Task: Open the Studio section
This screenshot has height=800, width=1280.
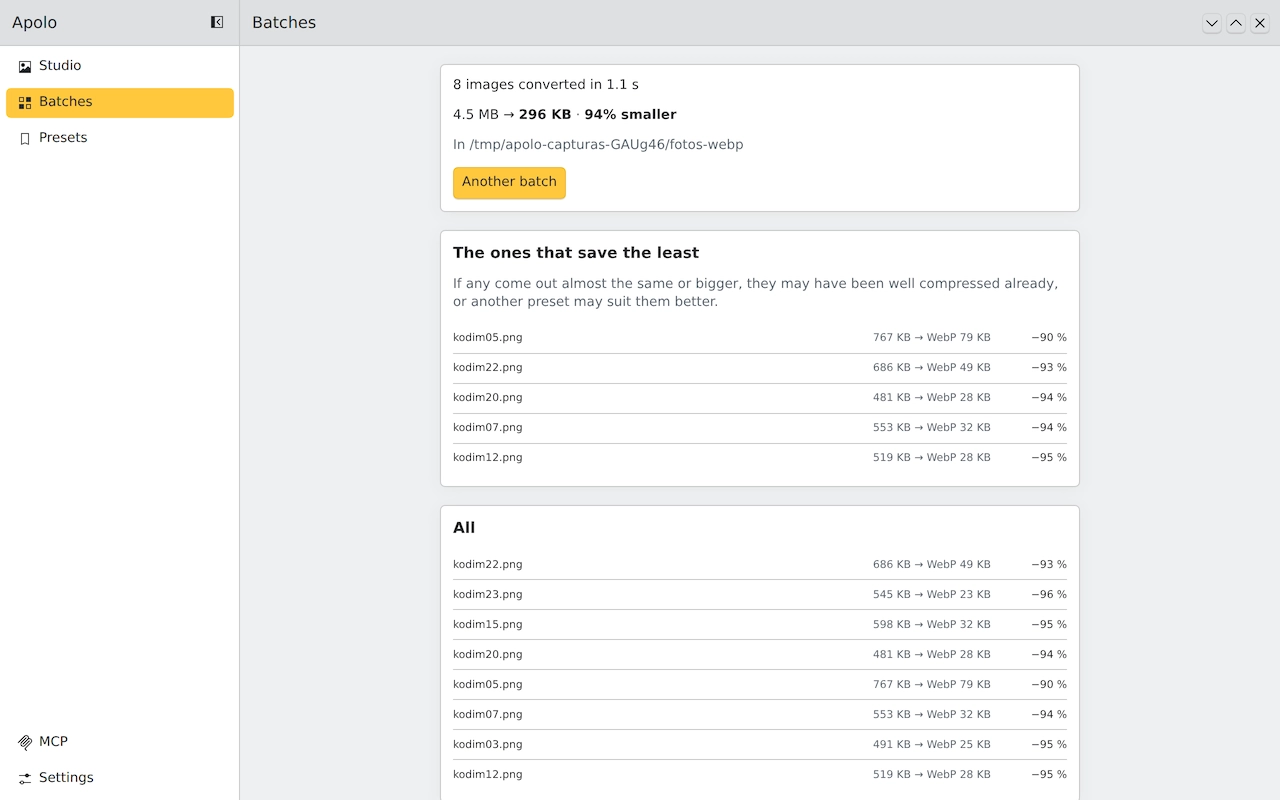Action: coord(120,66)
